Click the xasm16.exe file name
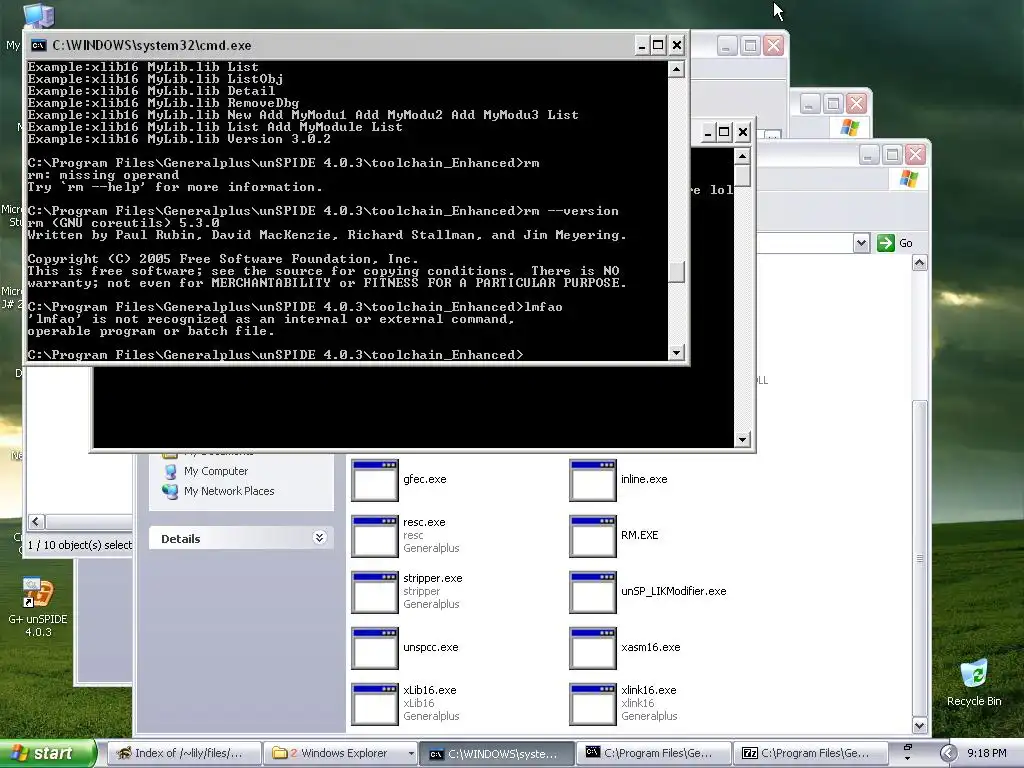 (x=650, y=648)
